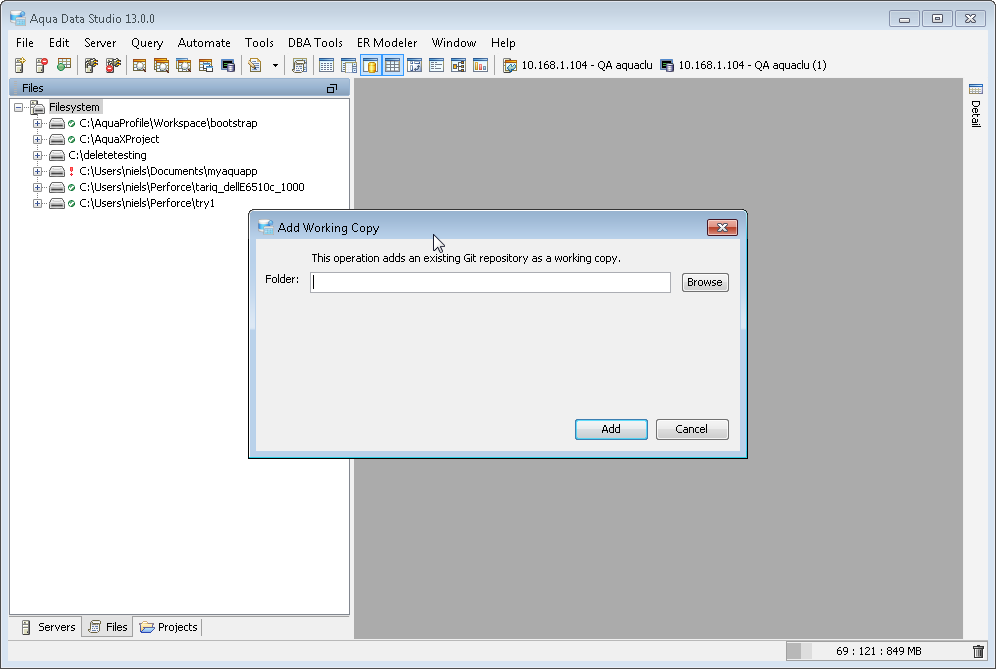This screenshot has height=669, width=996.
Task: Open the Help menu
Action: coord(503,43)
